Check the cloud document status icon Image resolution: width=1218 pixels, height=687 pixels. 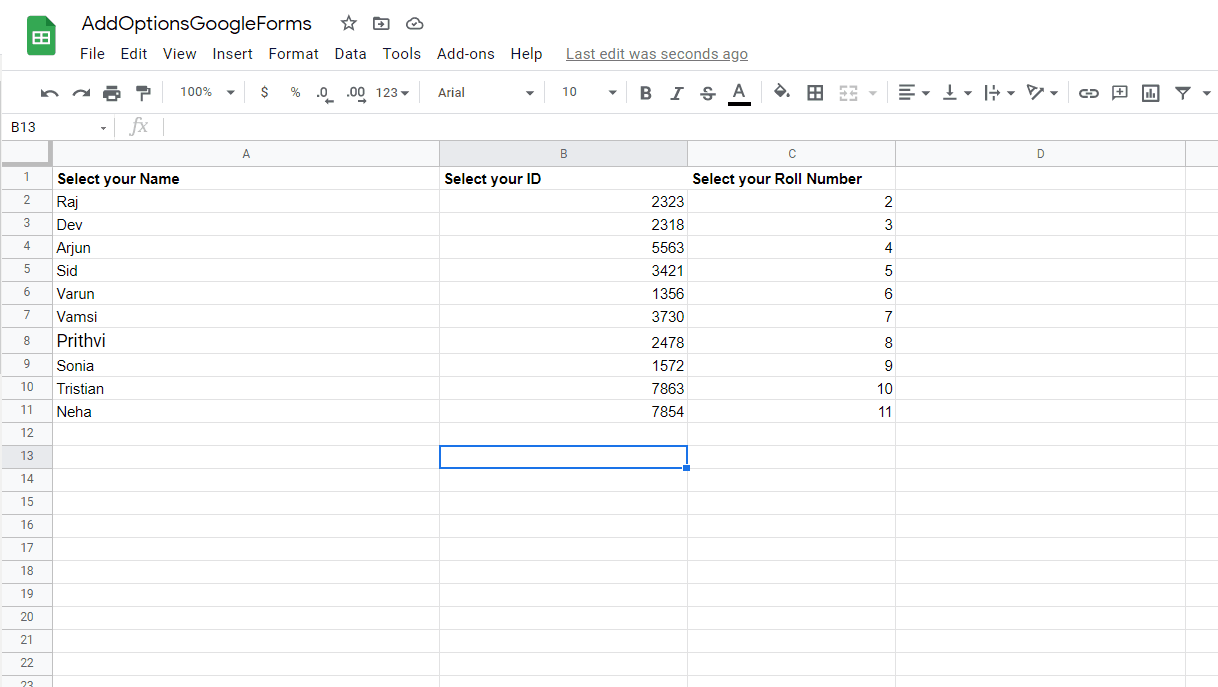[414, 23]
